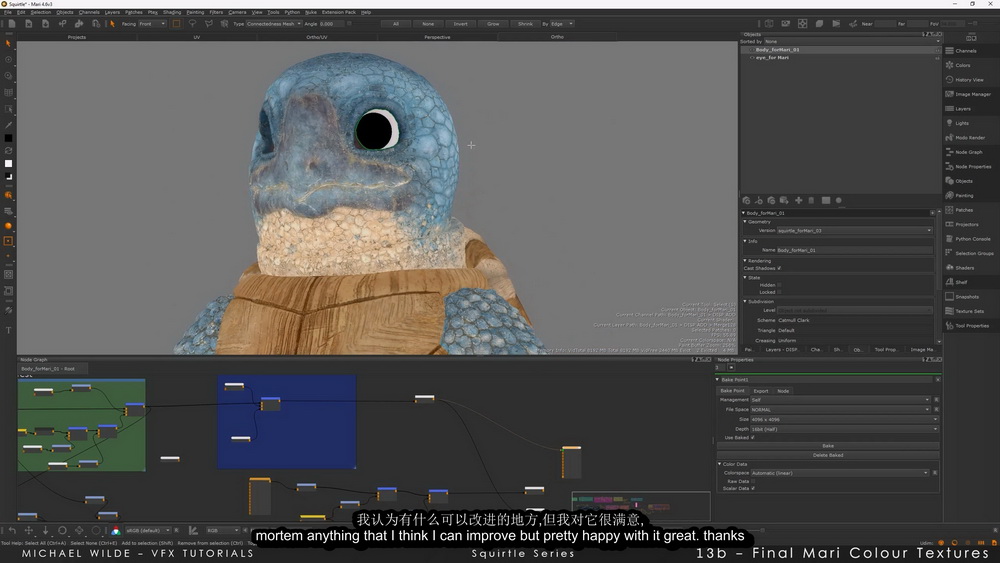Open the By Edge dropdown
Viewport: 1000px width, 563px height.
[x=562, y=24]
